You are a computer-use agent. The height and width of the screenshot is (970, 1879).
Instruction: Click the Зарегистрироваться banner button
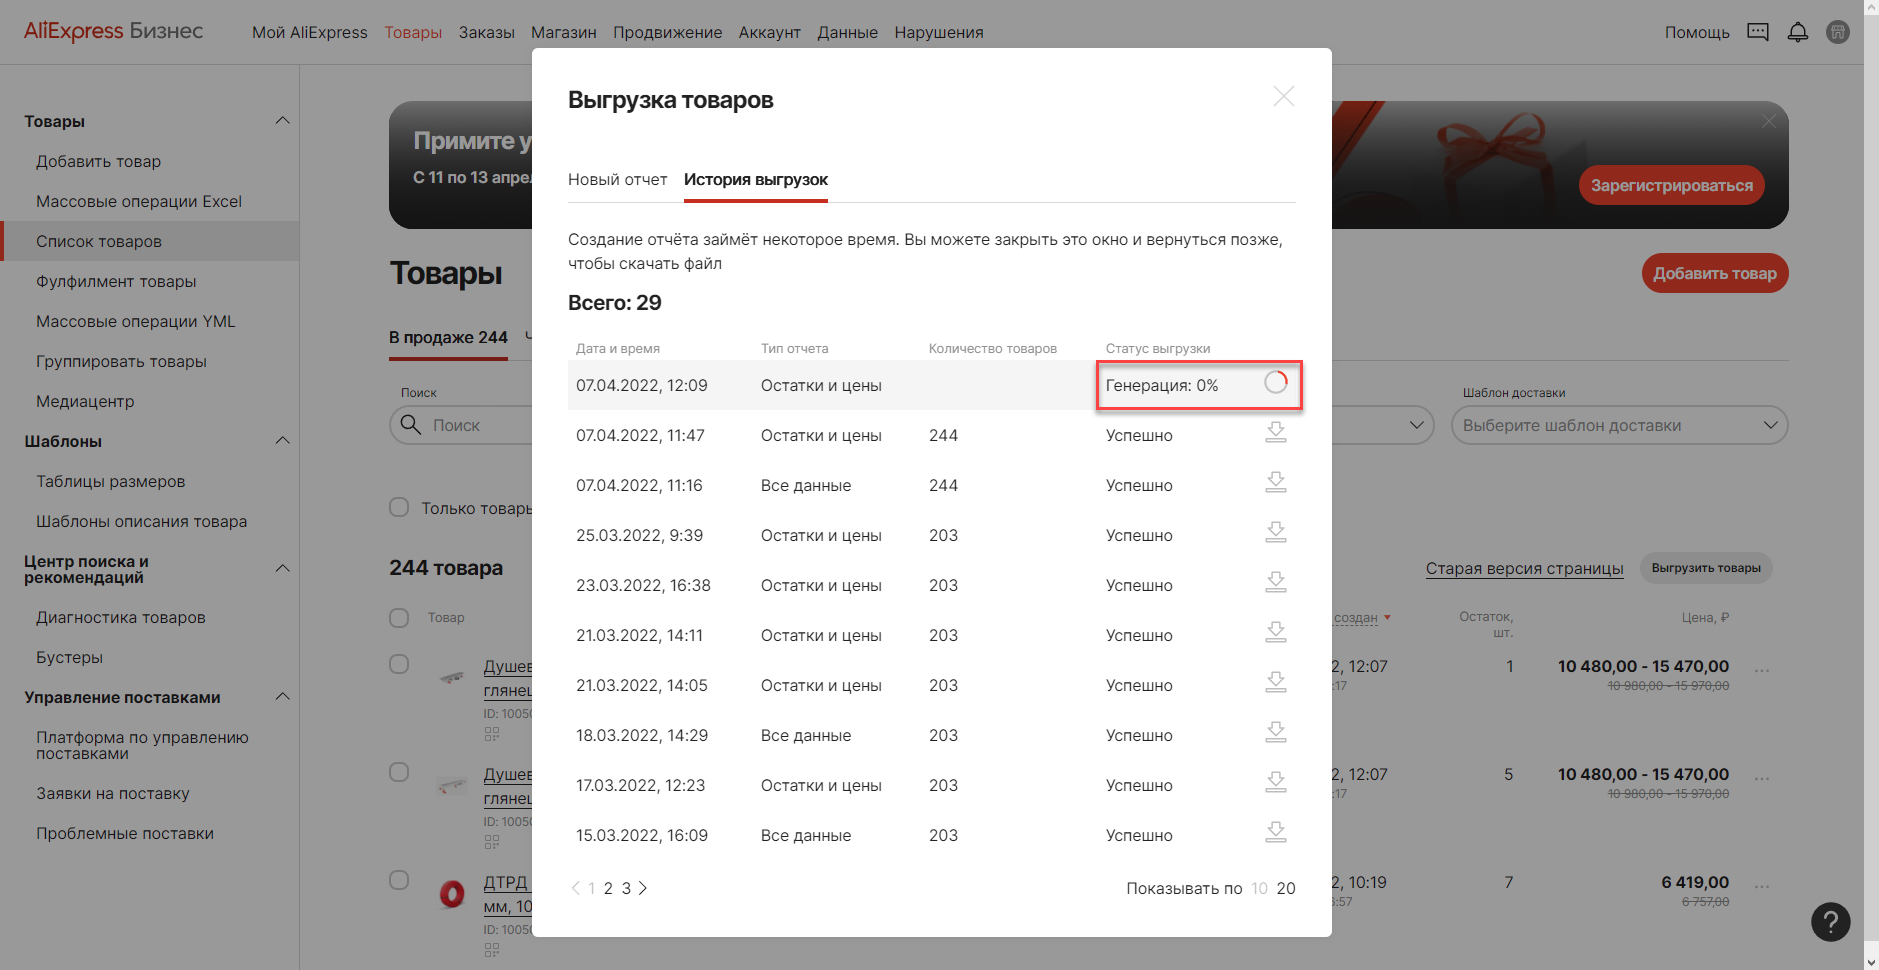click(x=1672, y=185)
